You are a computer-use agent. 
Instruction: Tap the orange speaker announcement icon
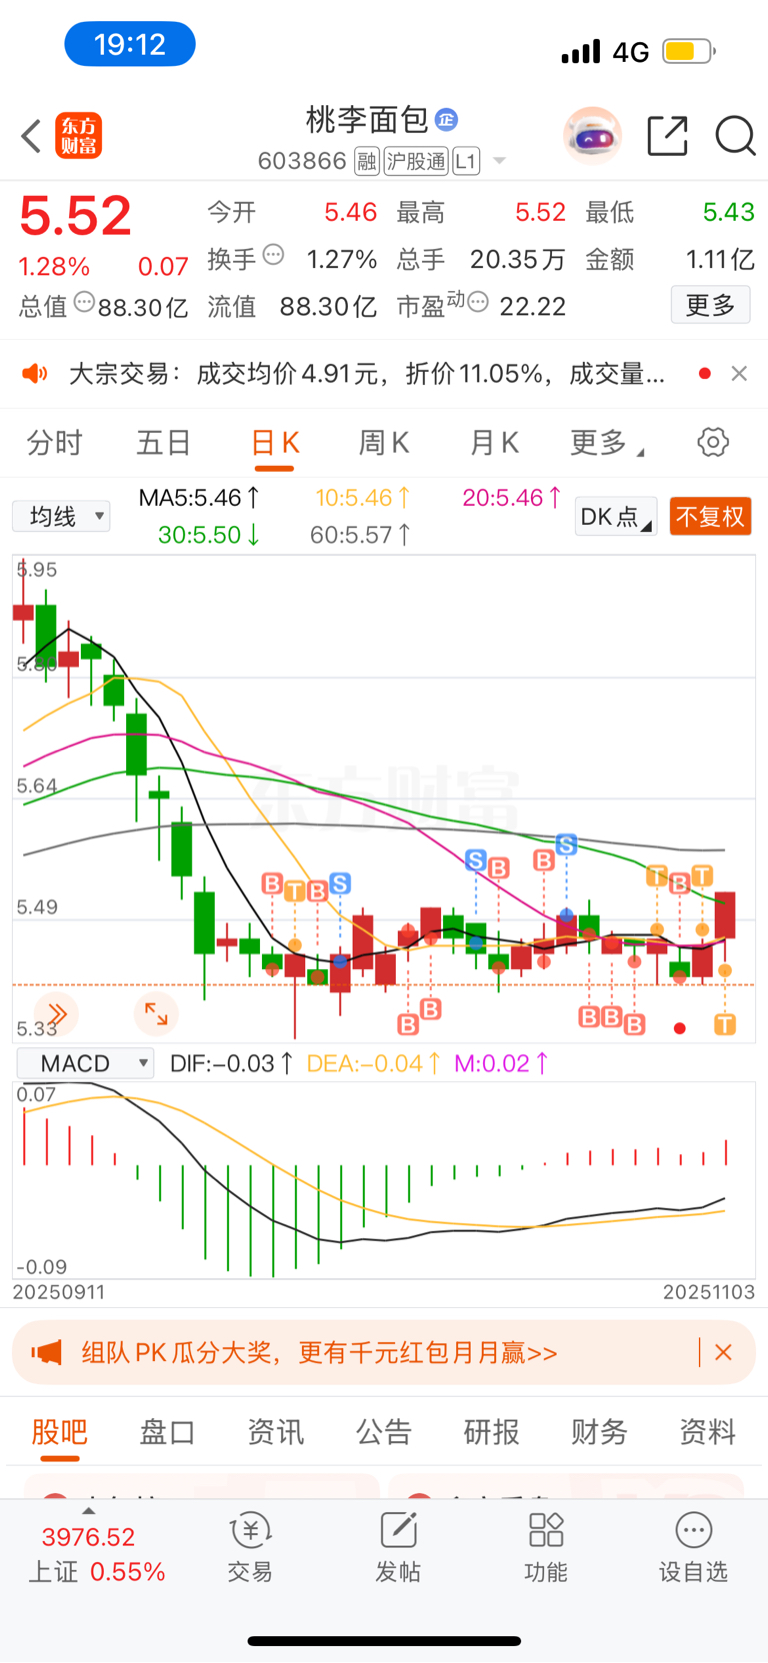tap(35, 374)
